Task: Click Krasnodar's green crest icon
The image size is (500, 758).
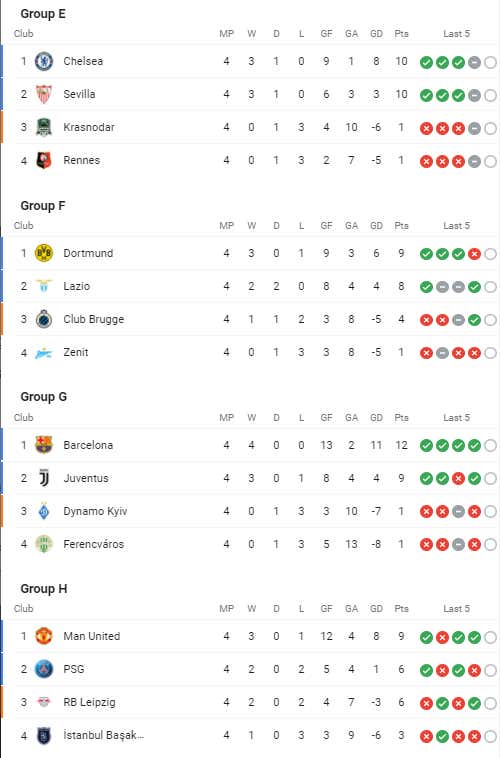Action: (x=44, y=128)
